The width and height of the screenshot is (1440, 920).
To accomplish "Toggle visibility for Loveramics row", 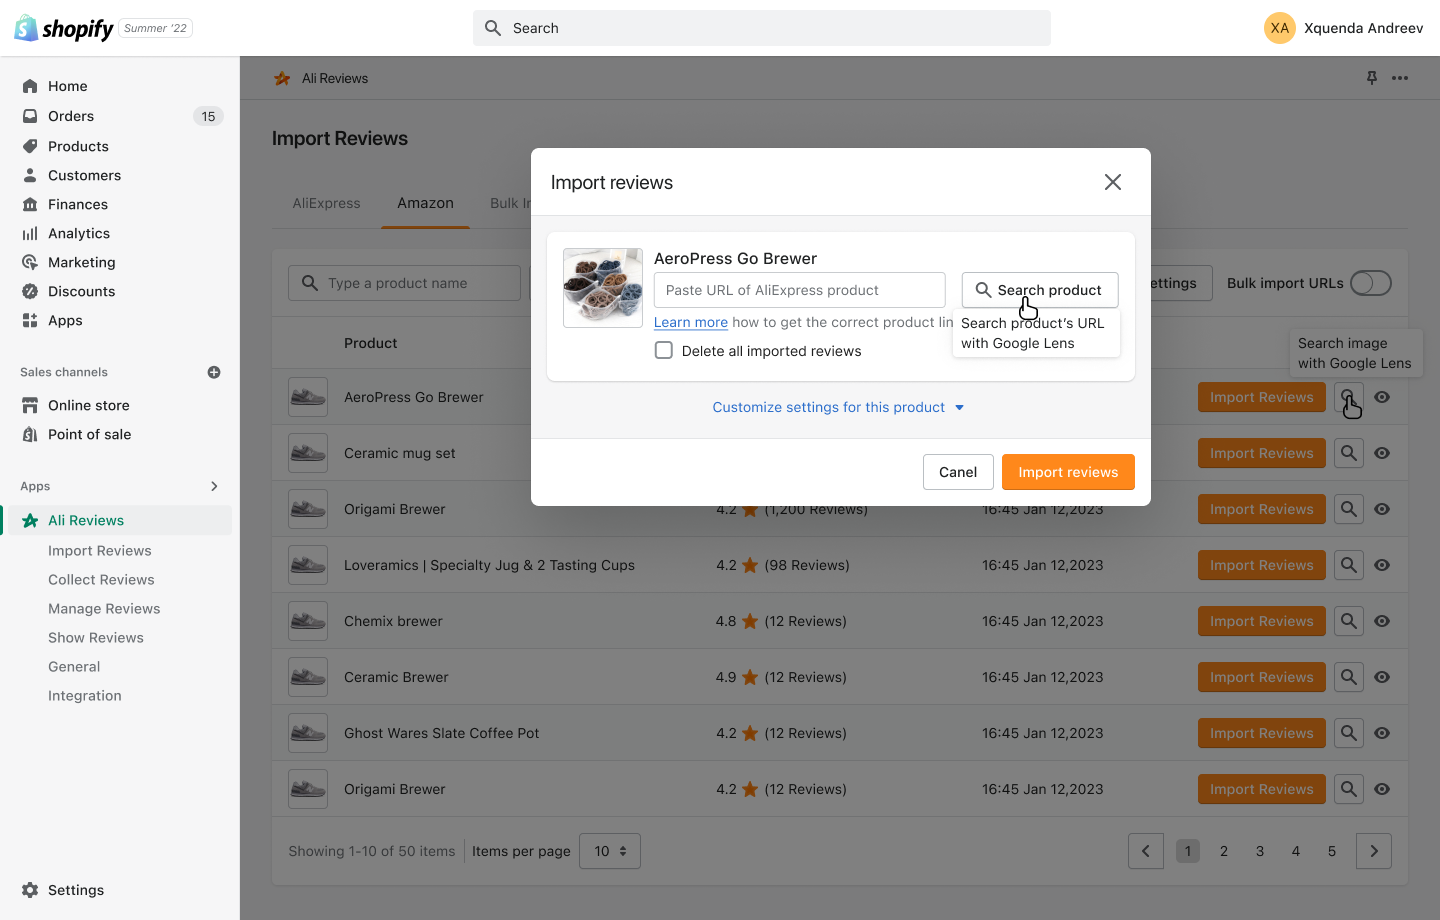I will 1382,565.
